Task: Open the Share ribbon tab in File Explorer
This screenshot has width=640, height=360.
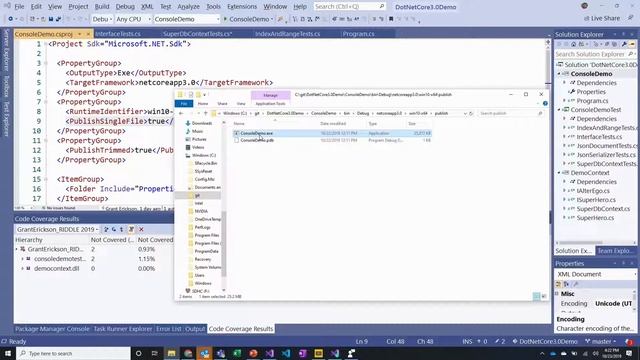Action: tap(222, 104)
